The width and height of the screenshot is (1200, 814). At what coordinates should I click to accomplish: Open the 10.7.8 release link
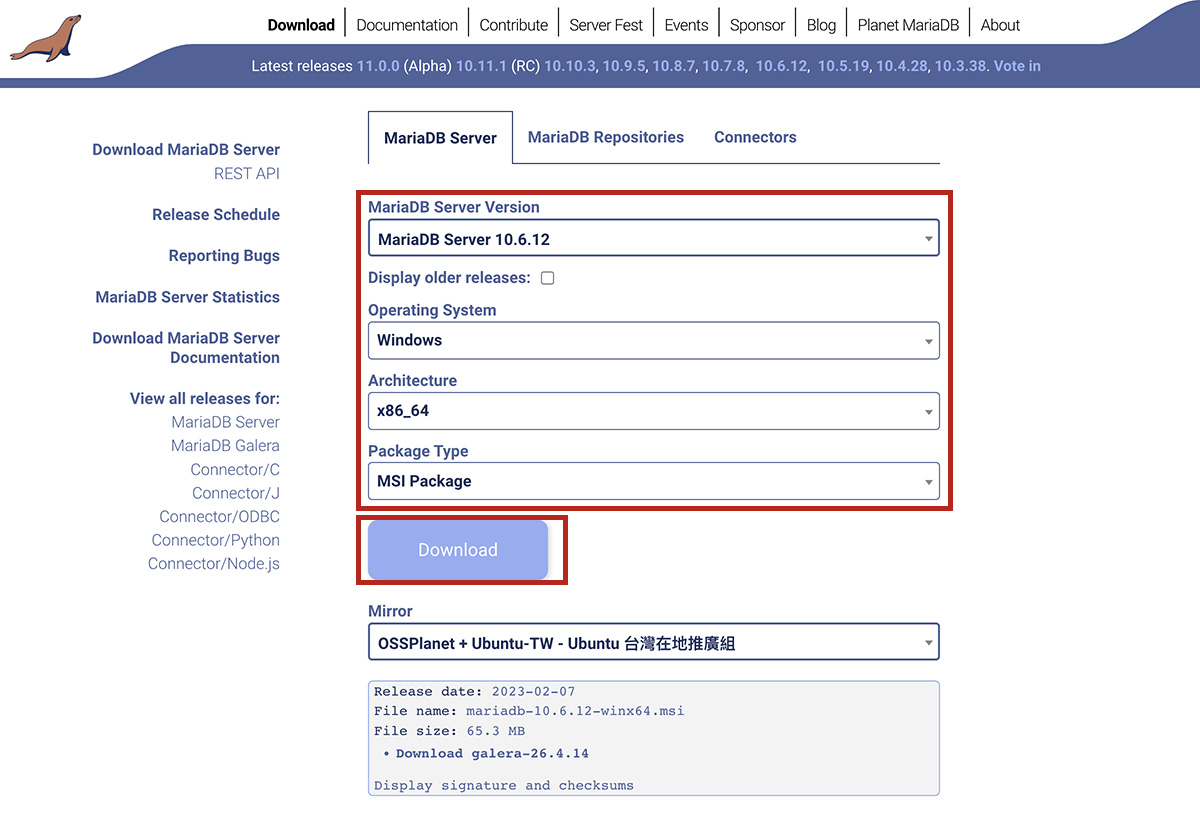pos(723,66)
